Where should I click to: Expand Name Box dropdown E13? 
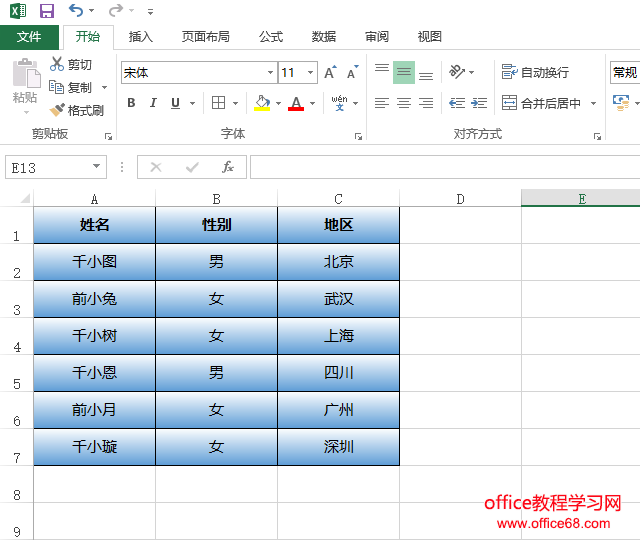tap(96, 166)
